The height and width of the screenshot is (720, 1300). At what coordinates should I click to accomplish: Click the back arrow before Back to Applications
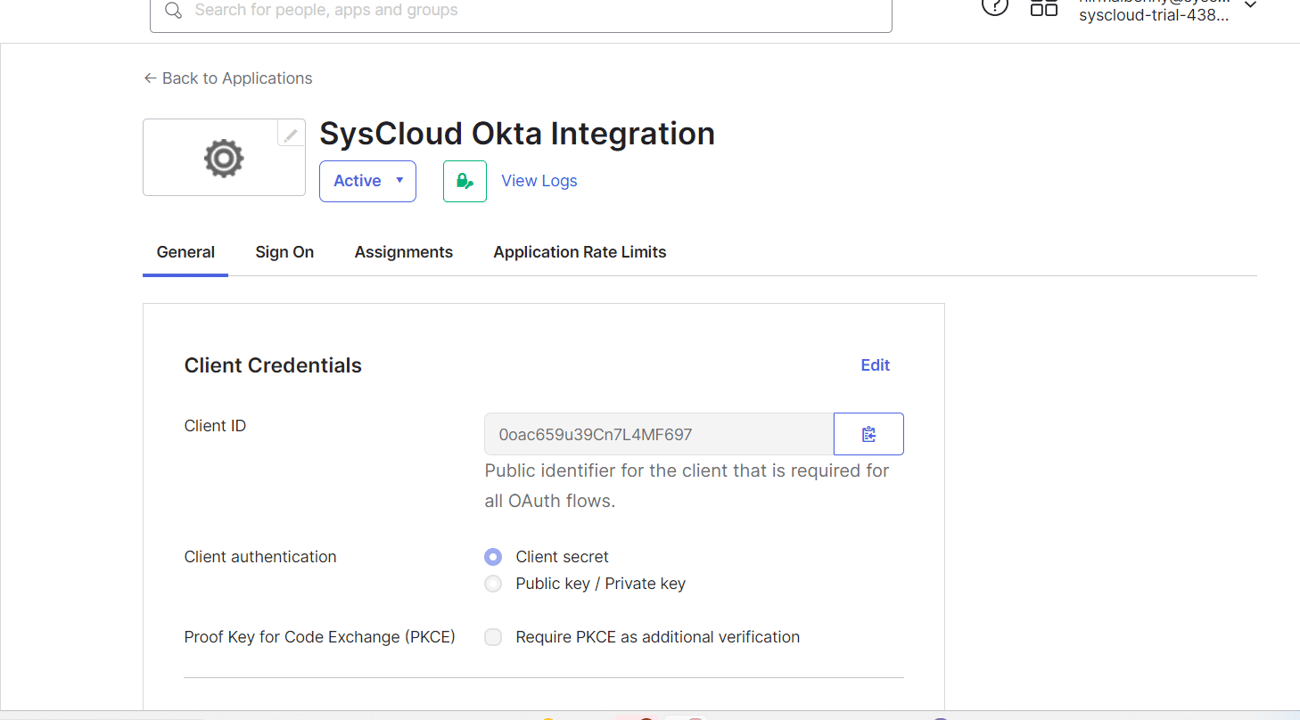tap(149, 78)
